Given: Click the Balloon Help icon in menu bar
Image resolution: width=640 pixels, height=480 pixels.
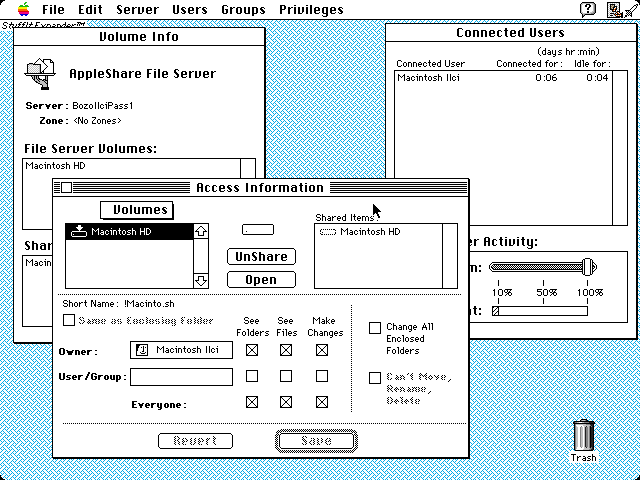Looking at the screenshot, I should [587, 9].
